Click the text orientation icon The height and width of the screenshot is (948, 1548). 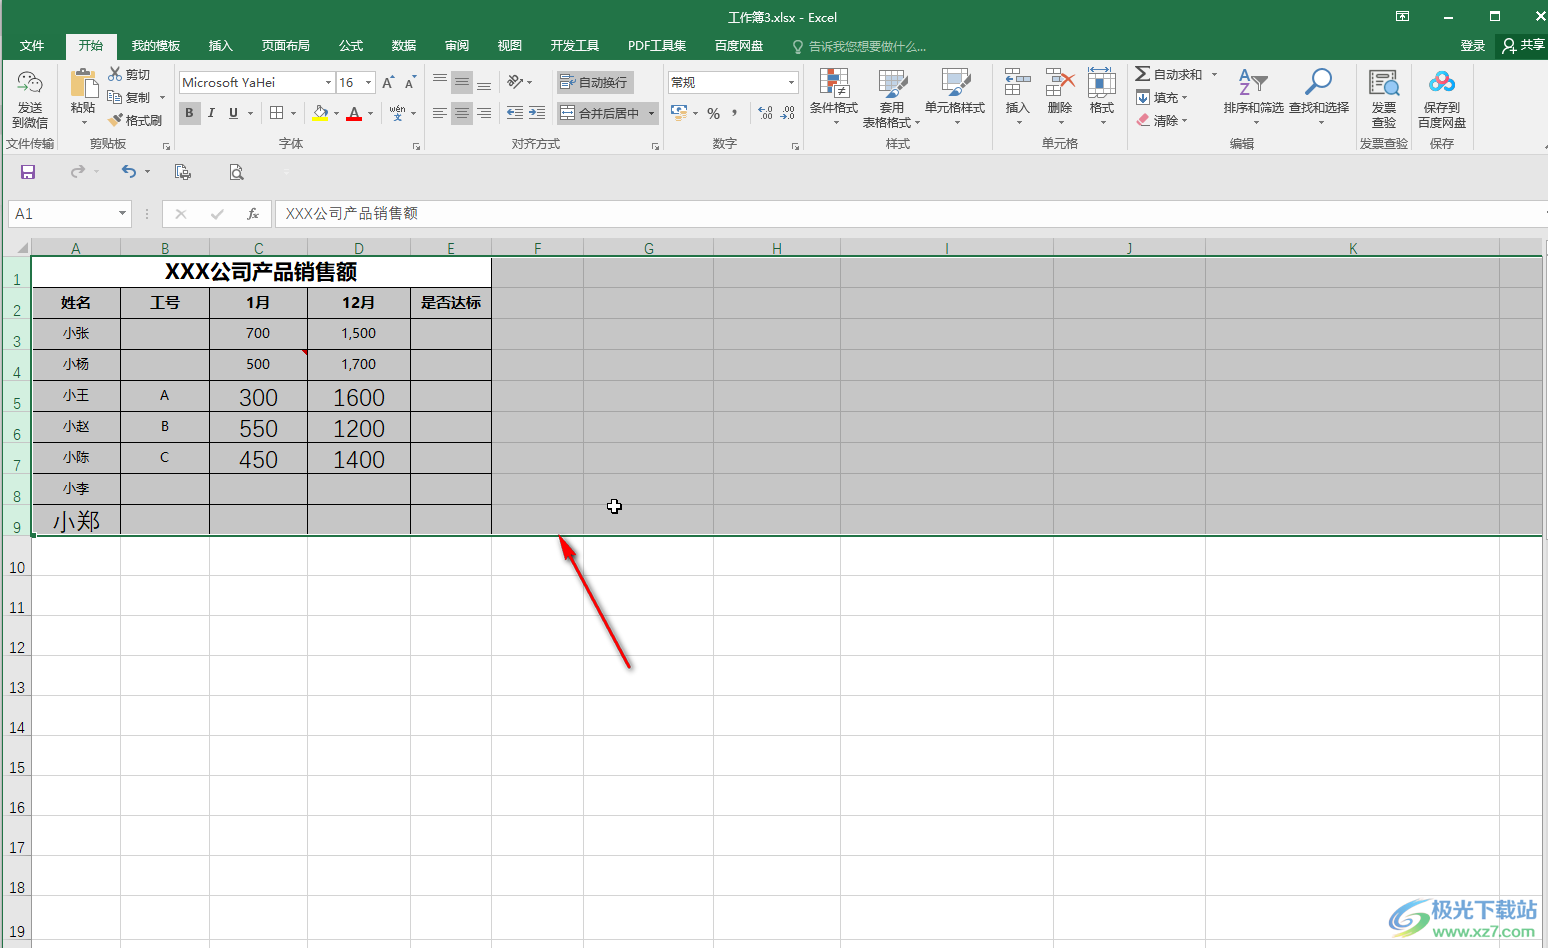pos(515,82)
